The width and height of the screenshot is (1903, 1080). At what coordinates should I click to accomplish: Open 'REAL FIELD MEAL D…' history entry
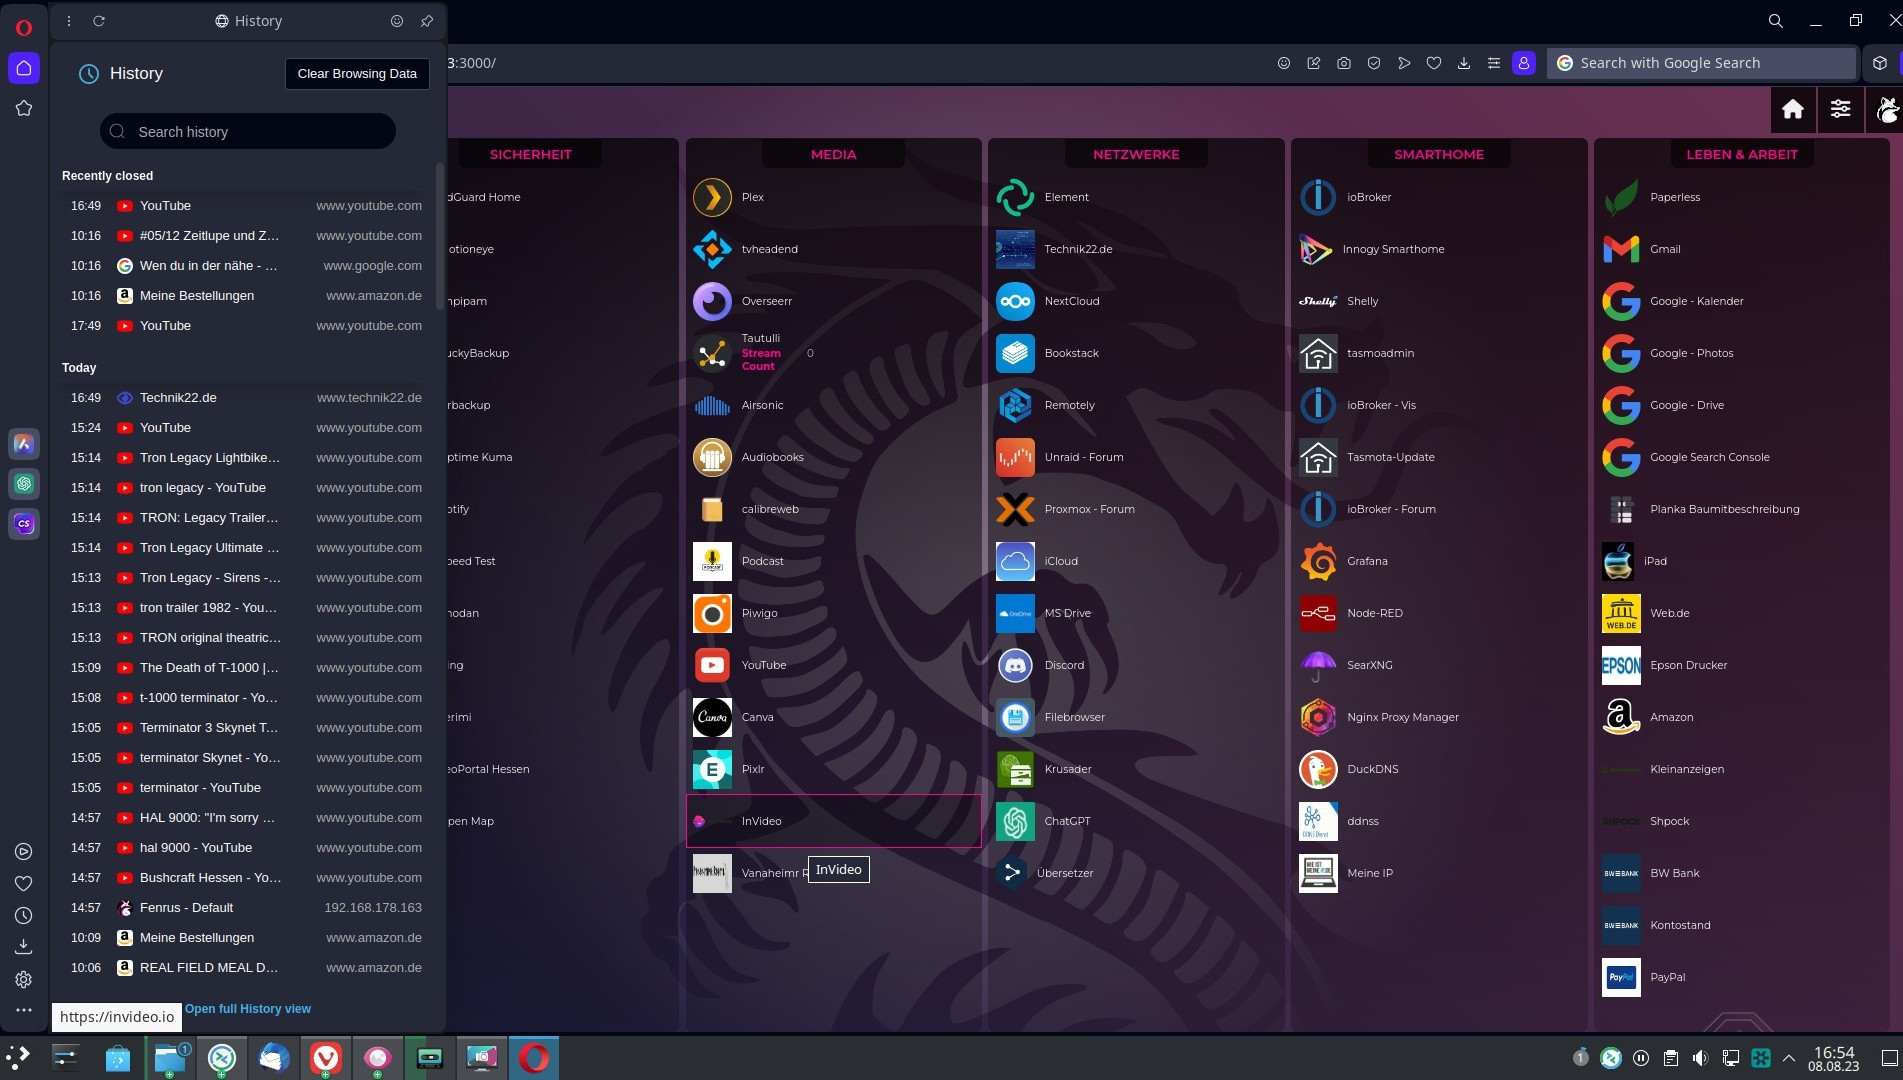click(x=242, y=967)
